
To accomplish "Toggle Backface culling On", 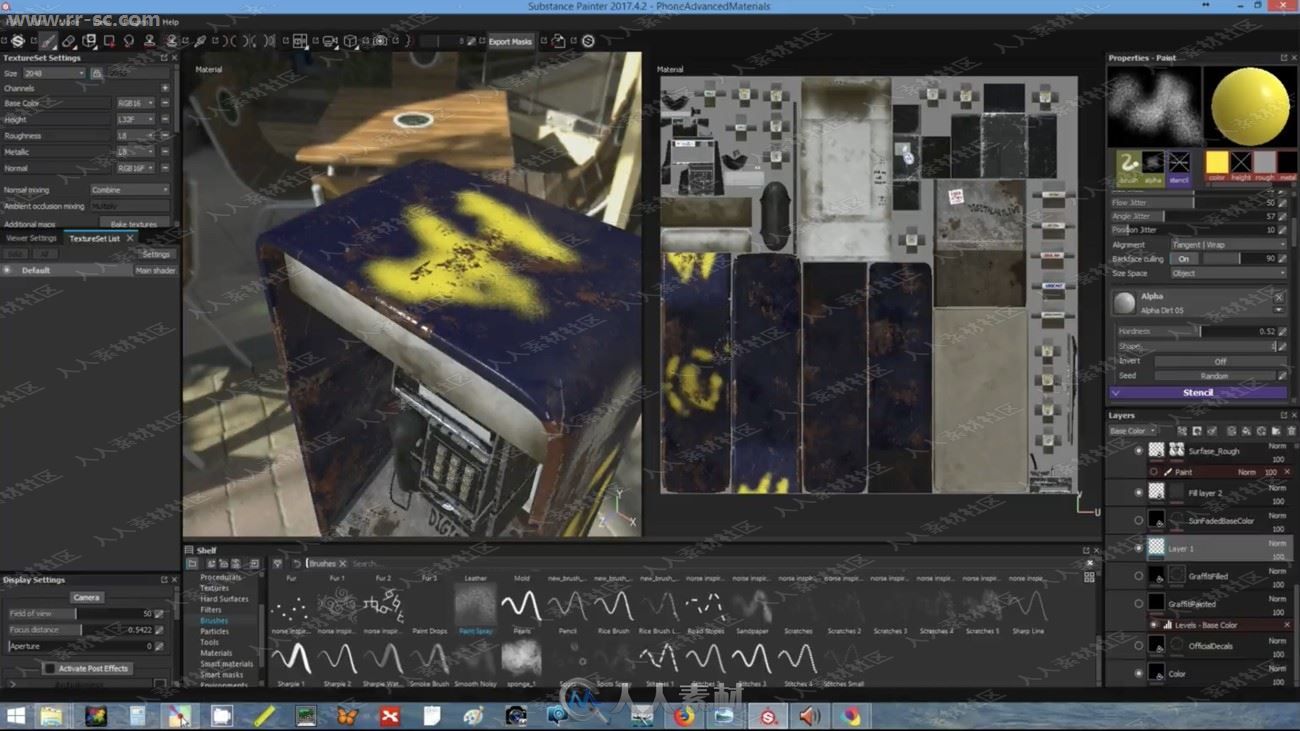I will (x=1184, y=259).
